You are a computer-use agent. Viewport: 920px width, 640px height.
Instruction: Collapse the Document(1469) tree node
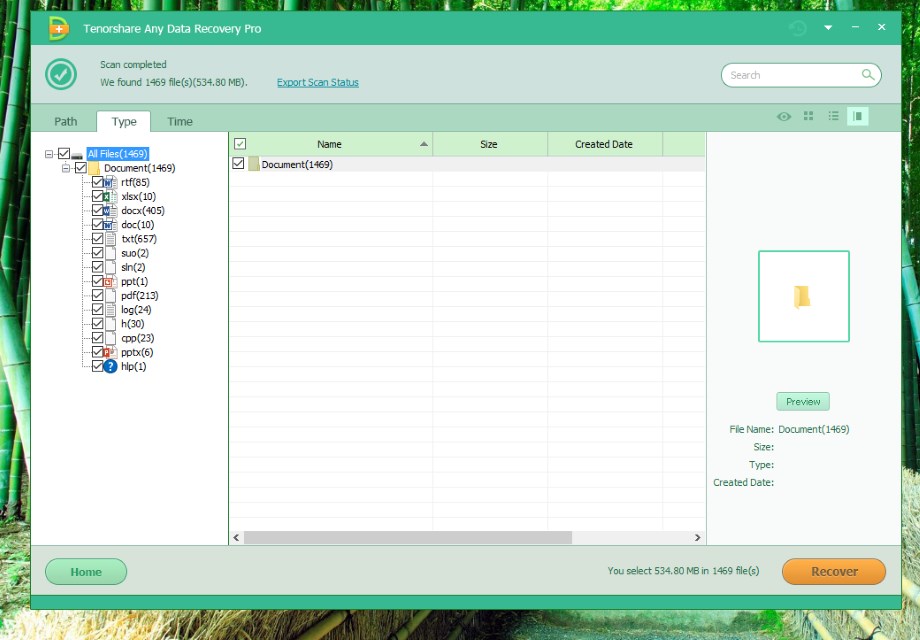(66, 168)
